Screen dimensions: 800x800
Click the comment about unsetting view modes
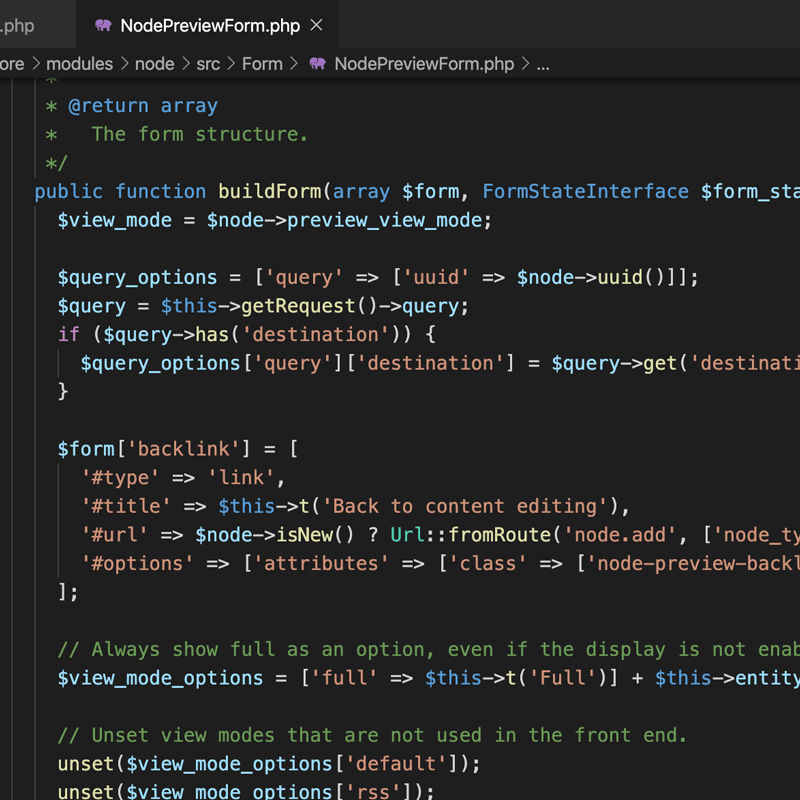[370, 735]
